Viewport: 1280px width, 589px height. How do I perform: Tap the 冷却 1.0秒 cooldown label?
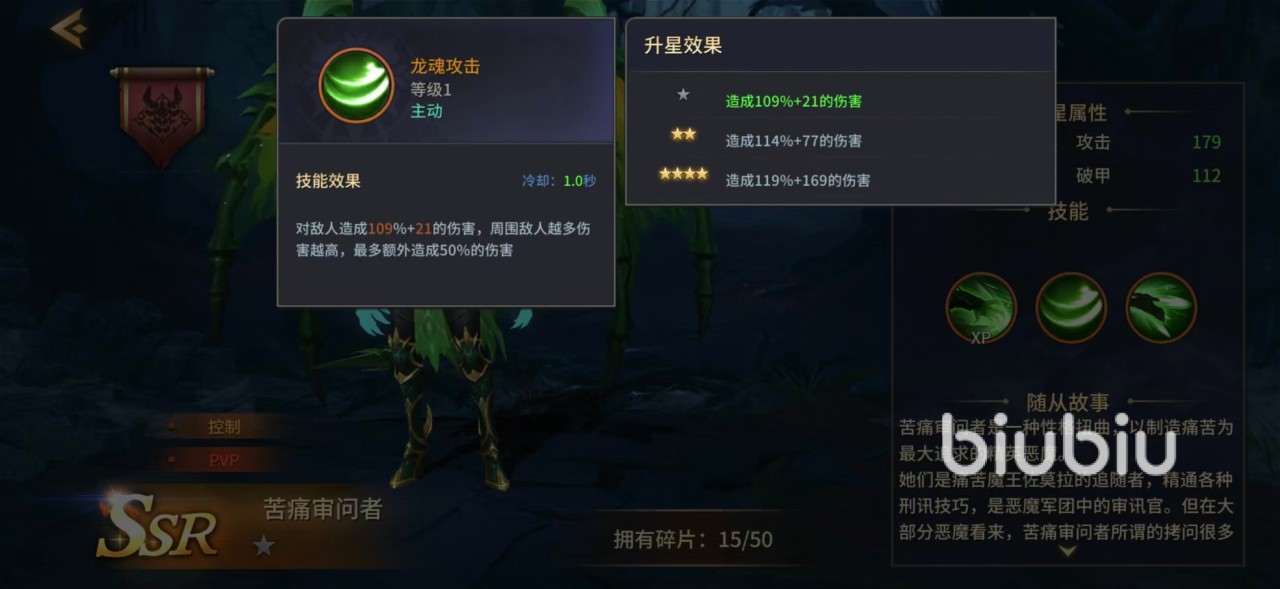[x=559, y=181]
